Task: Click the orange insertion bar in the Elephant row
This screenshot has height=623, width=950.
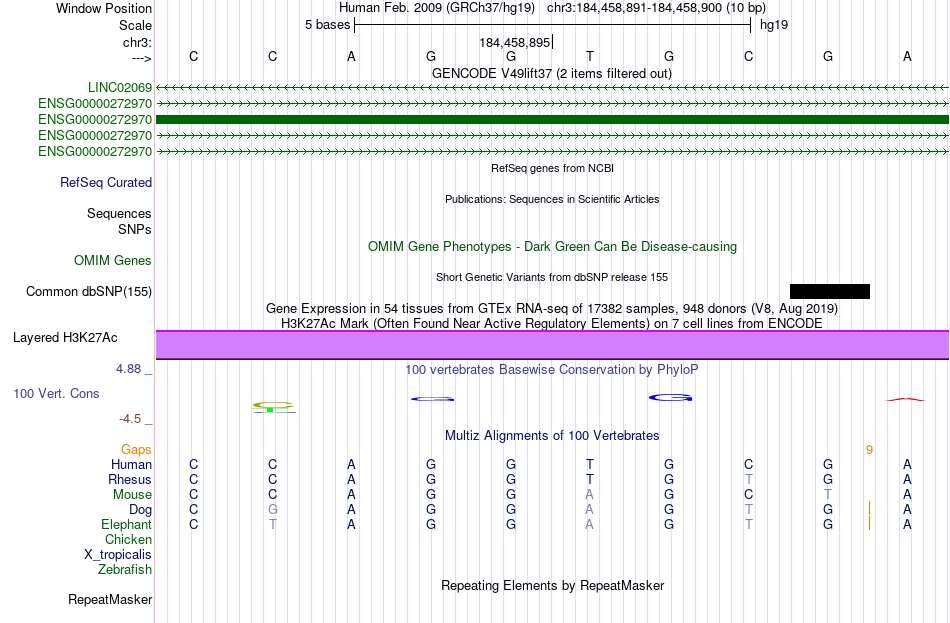Action: 869,523
